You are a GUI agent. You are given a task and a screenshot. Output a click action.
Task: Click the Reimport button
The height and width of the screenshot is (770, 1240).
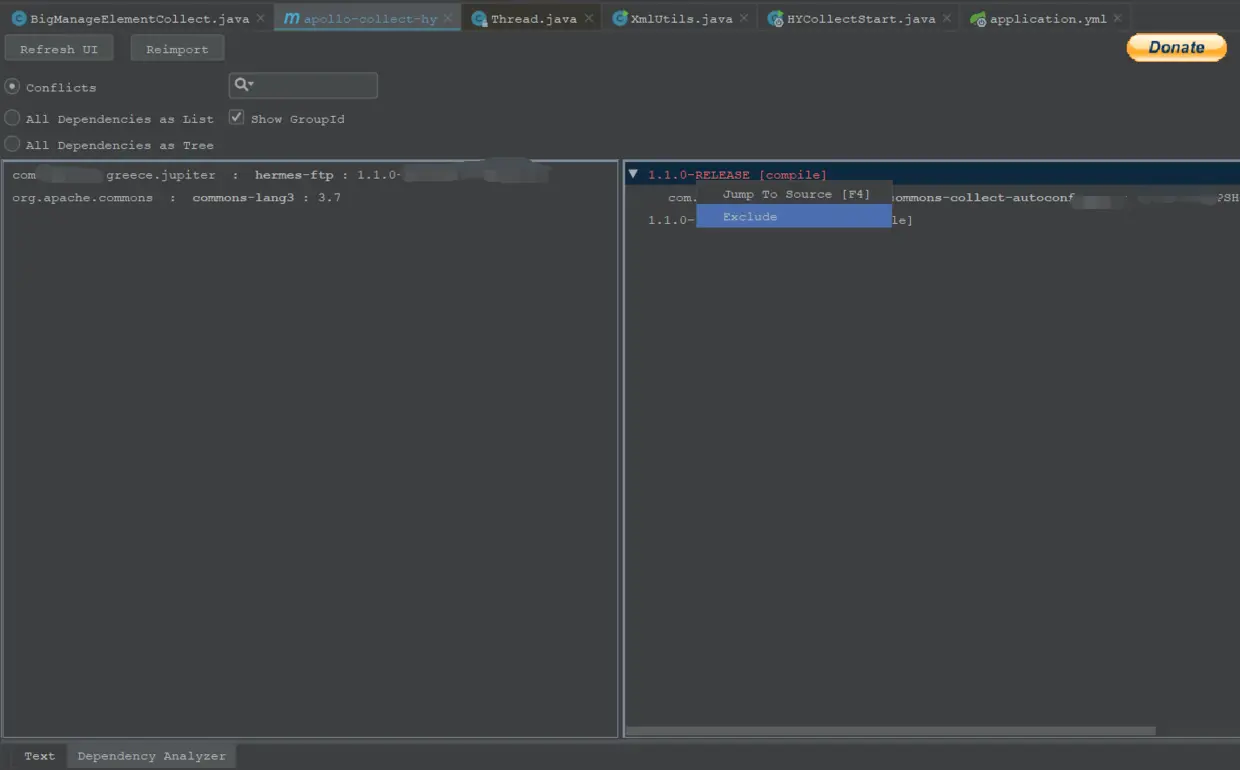coord(177,49)
